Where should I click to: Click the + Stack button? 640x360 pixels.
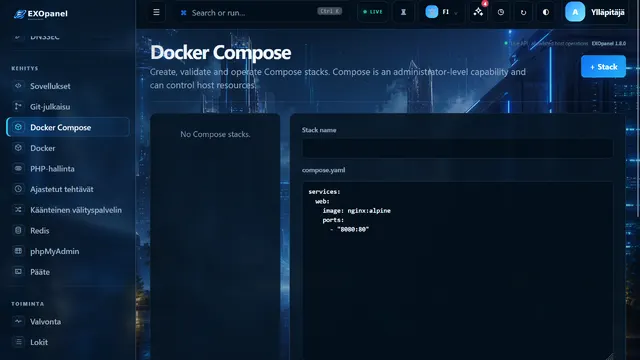coord(603,67)
